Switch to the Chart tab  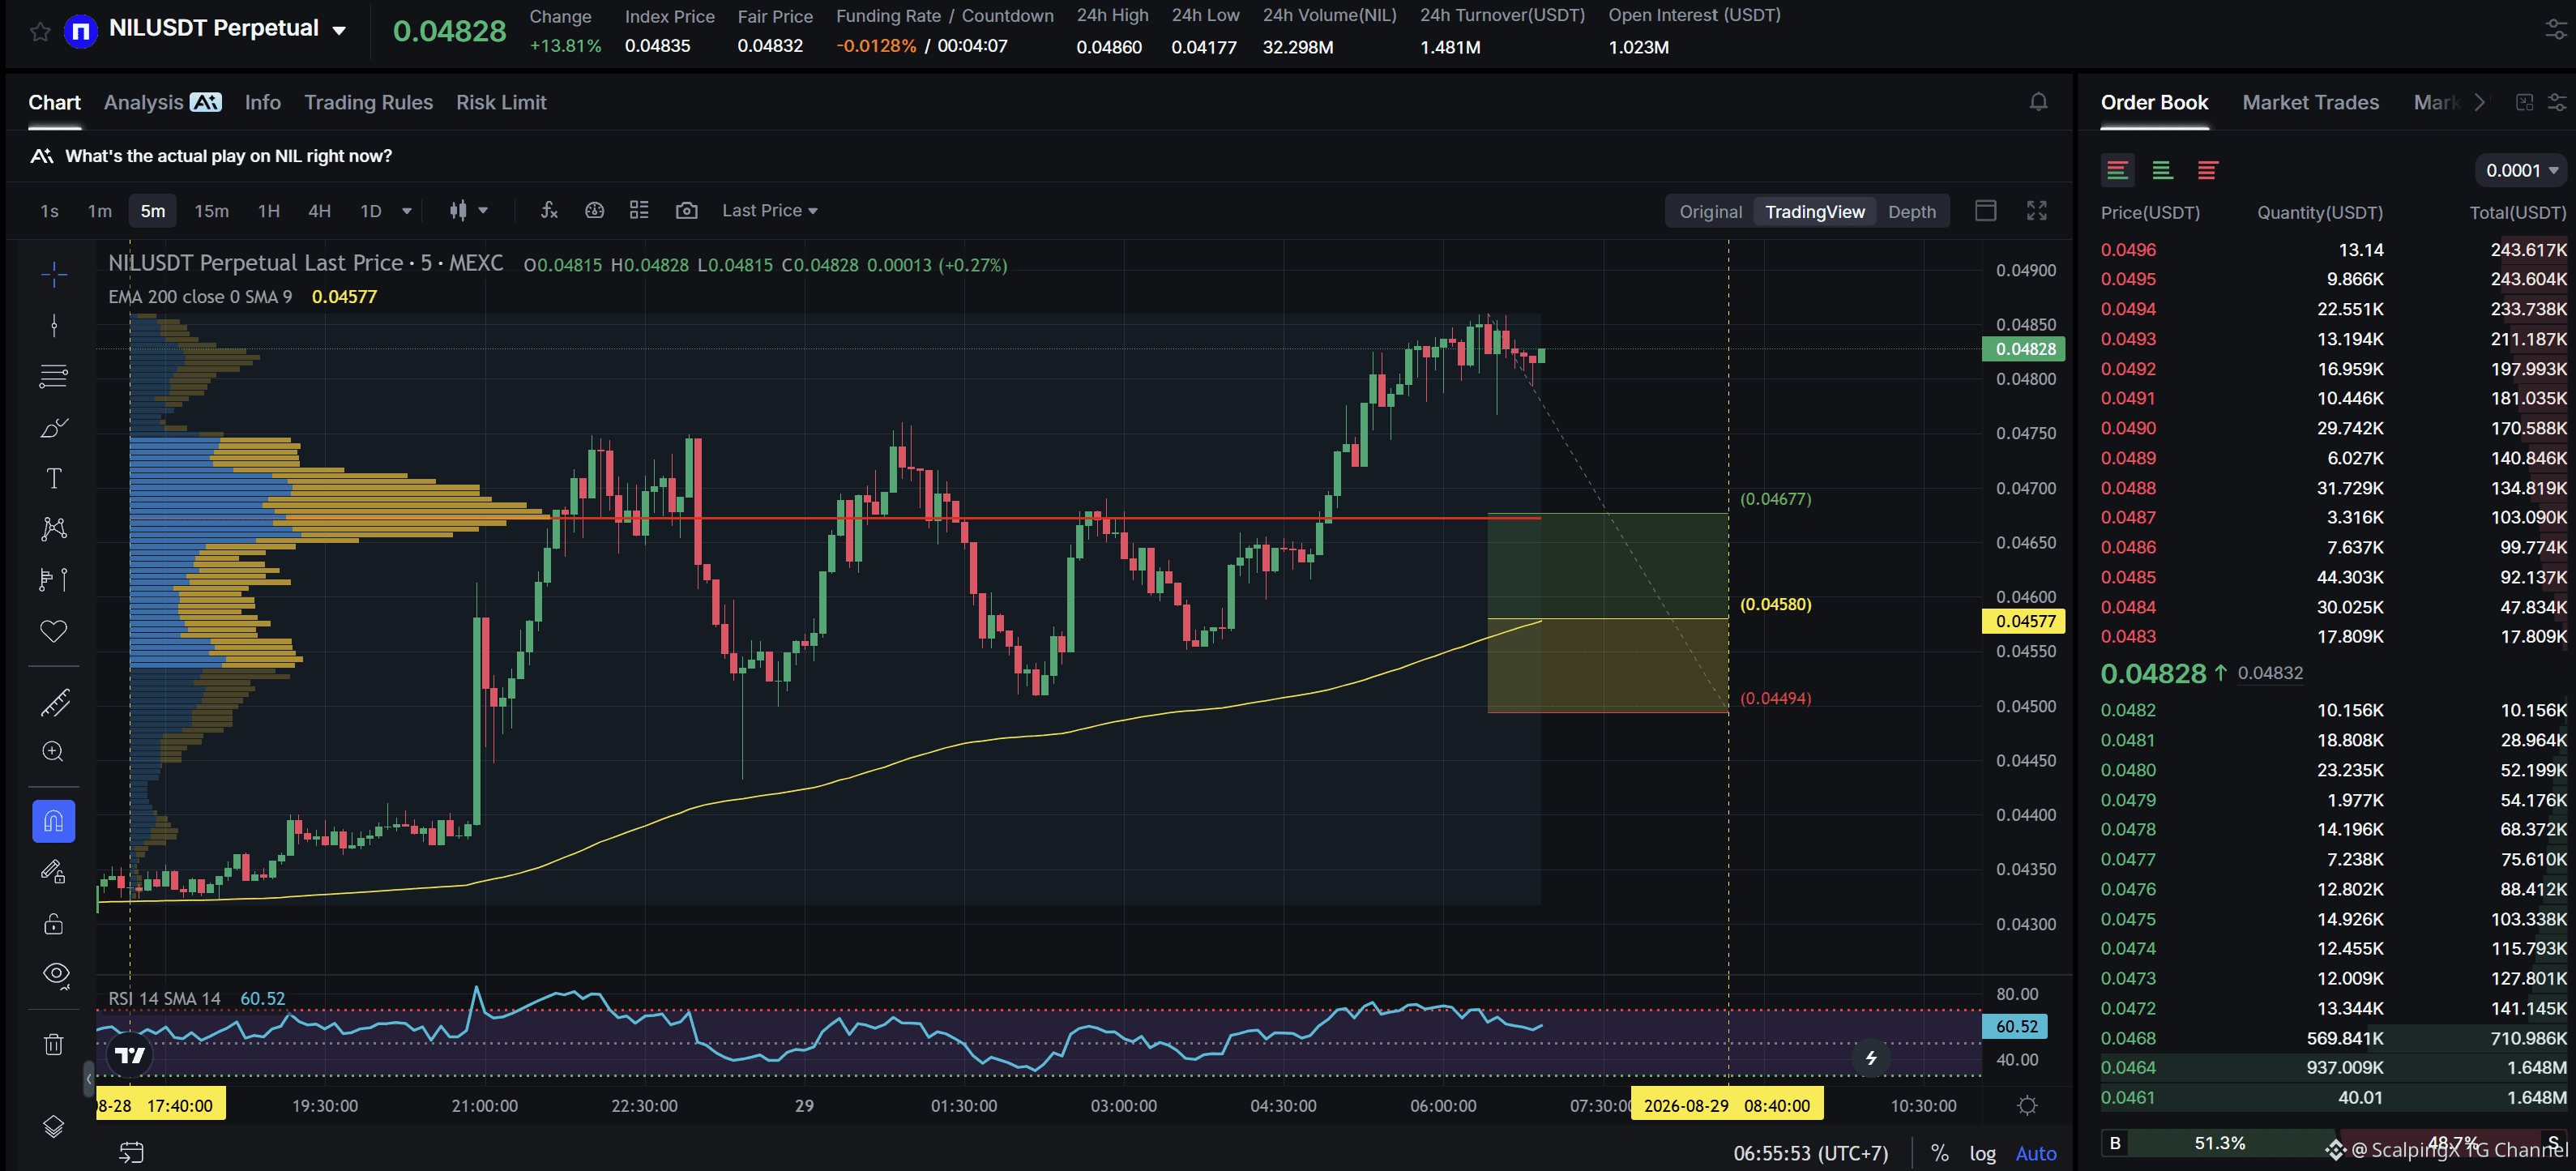coord(54,102)
